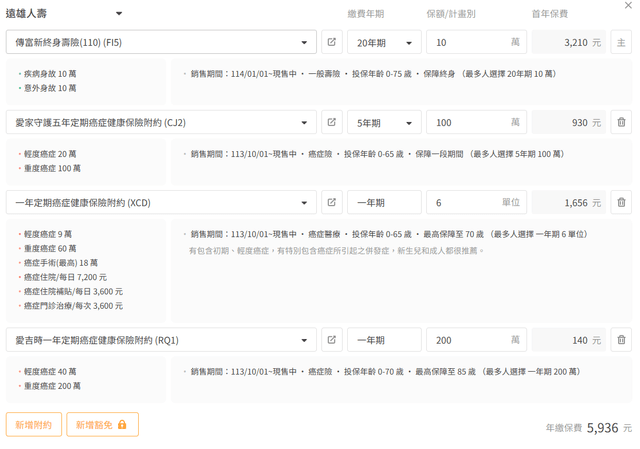Edit the FI5 coverage amount field (10 萬)

466,43
